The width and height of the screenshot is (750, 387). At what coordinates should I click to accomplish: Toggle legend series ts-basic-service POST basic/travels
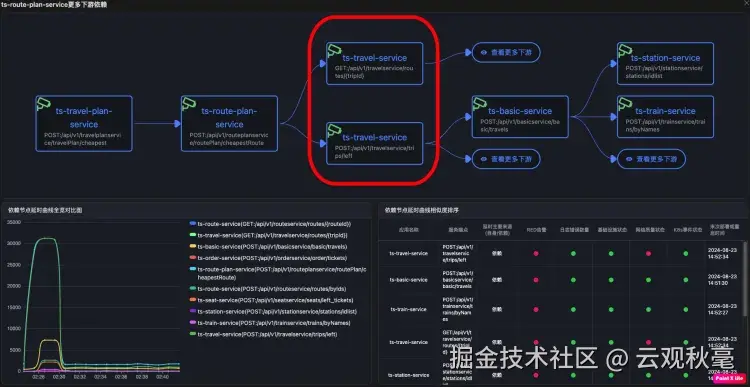pyautogui.click(x=268, y=246)
